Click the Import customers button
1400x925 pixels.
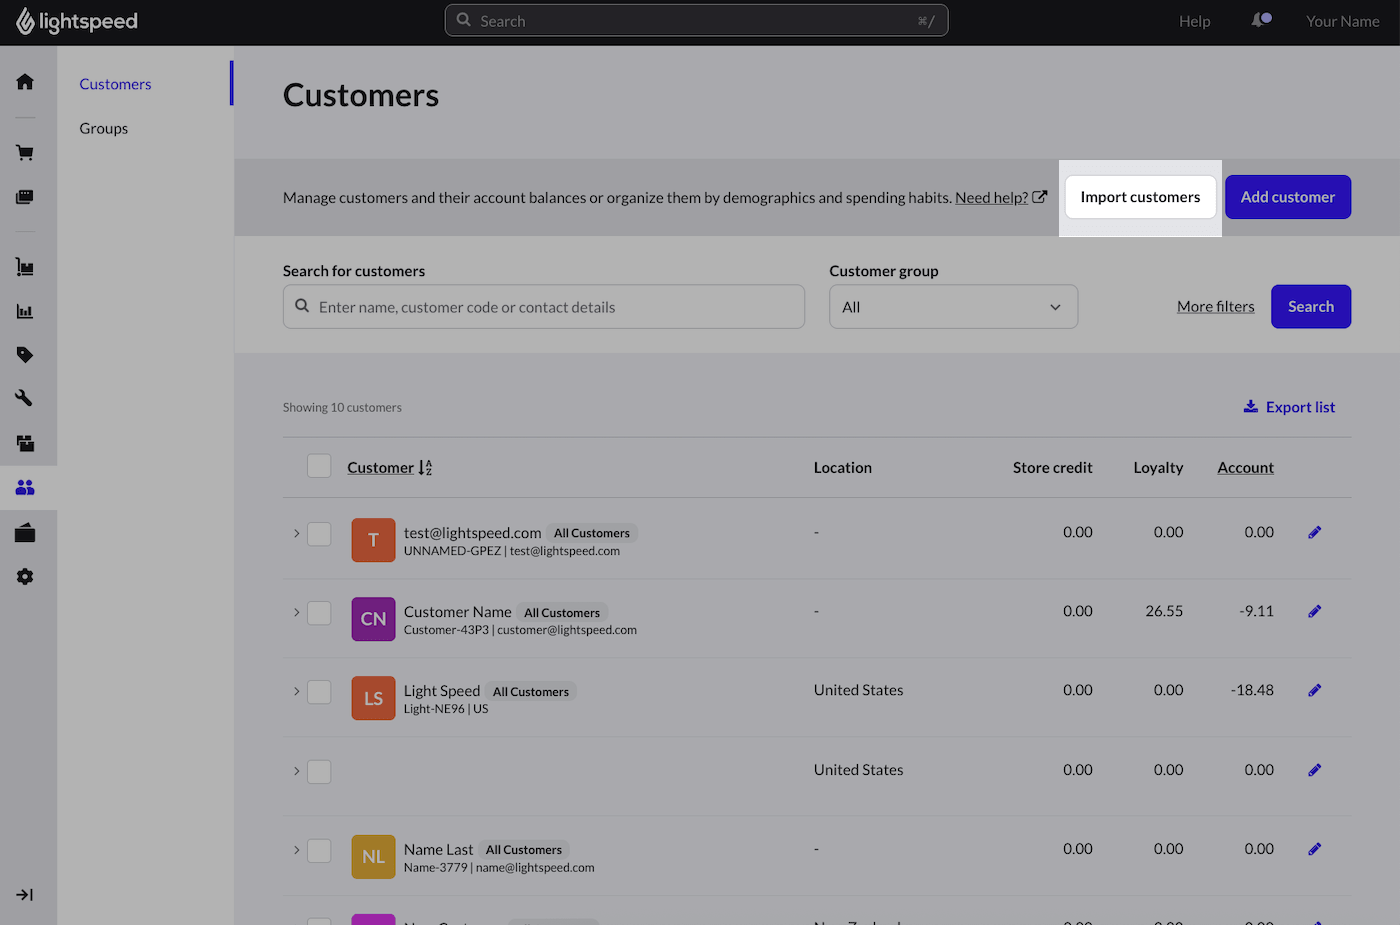coord(1140,197)
